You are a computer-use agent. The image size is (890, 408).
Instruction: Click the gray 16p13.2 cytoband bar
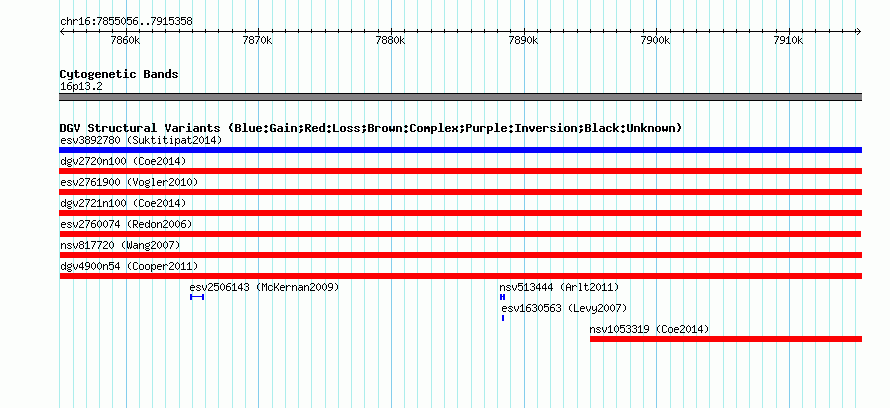point(460,97)
